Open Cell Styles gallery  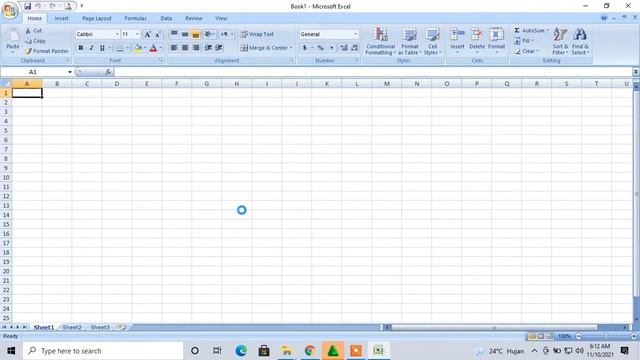point(432,41)
